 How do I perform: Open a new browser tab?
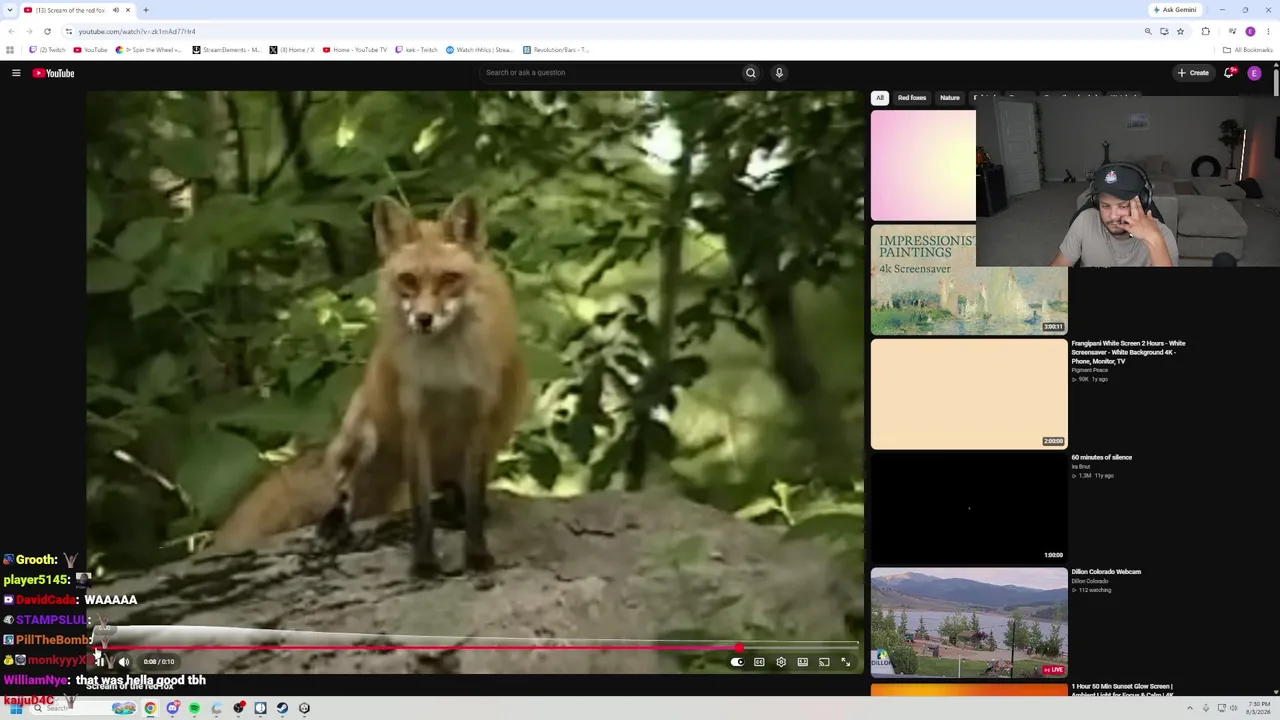click(x=146, y=10)
